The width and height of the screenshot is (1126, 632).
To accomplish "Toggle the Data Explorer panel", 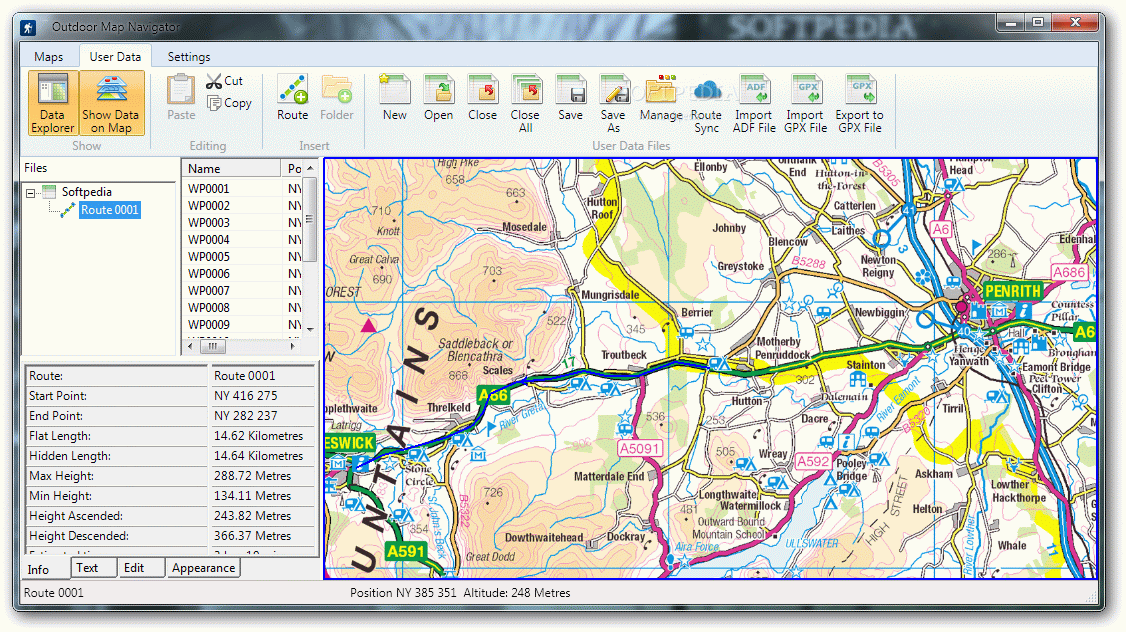I will [52, 103].
